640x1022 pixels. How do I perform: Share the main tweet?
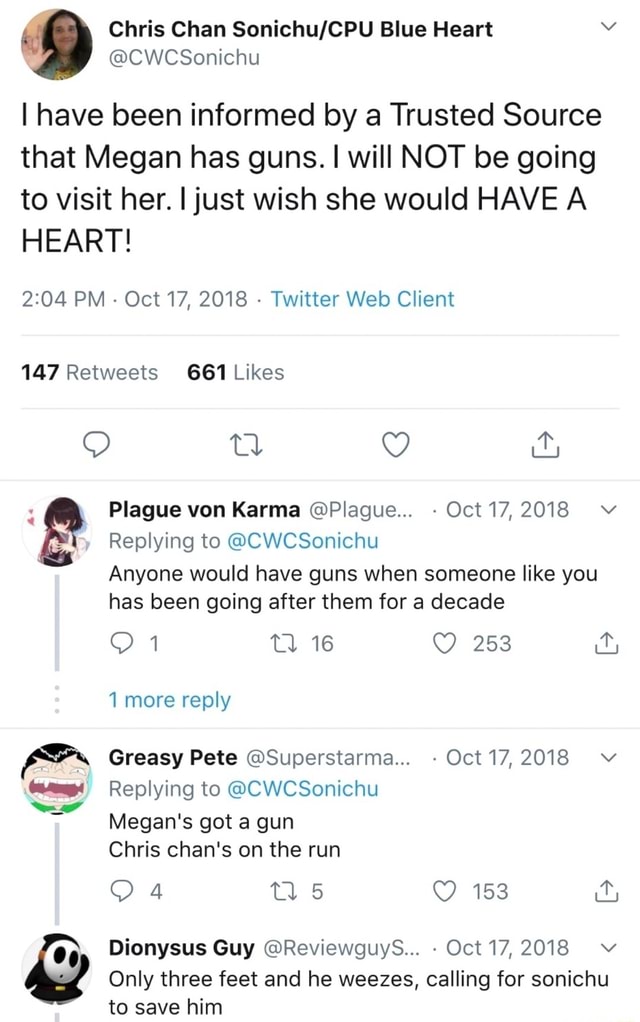click(545, 444)
